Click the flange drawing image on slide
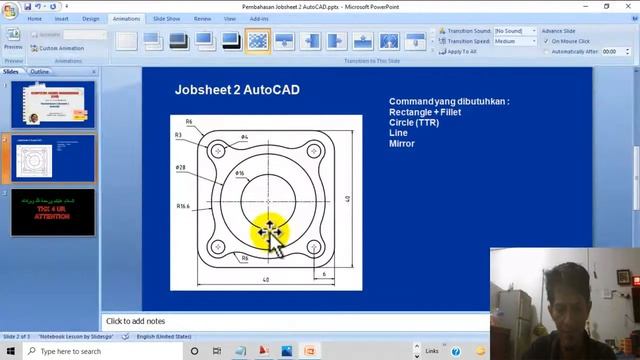 point(266,203)
